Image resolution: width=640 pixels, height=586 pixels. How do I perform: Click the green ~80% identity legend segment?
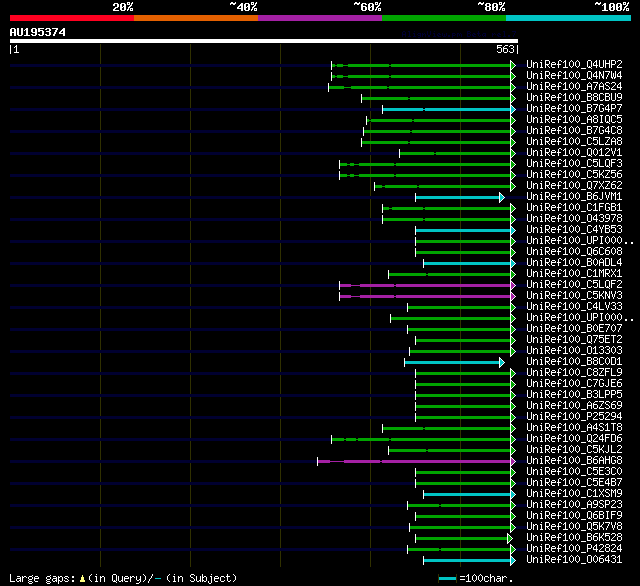444,18
